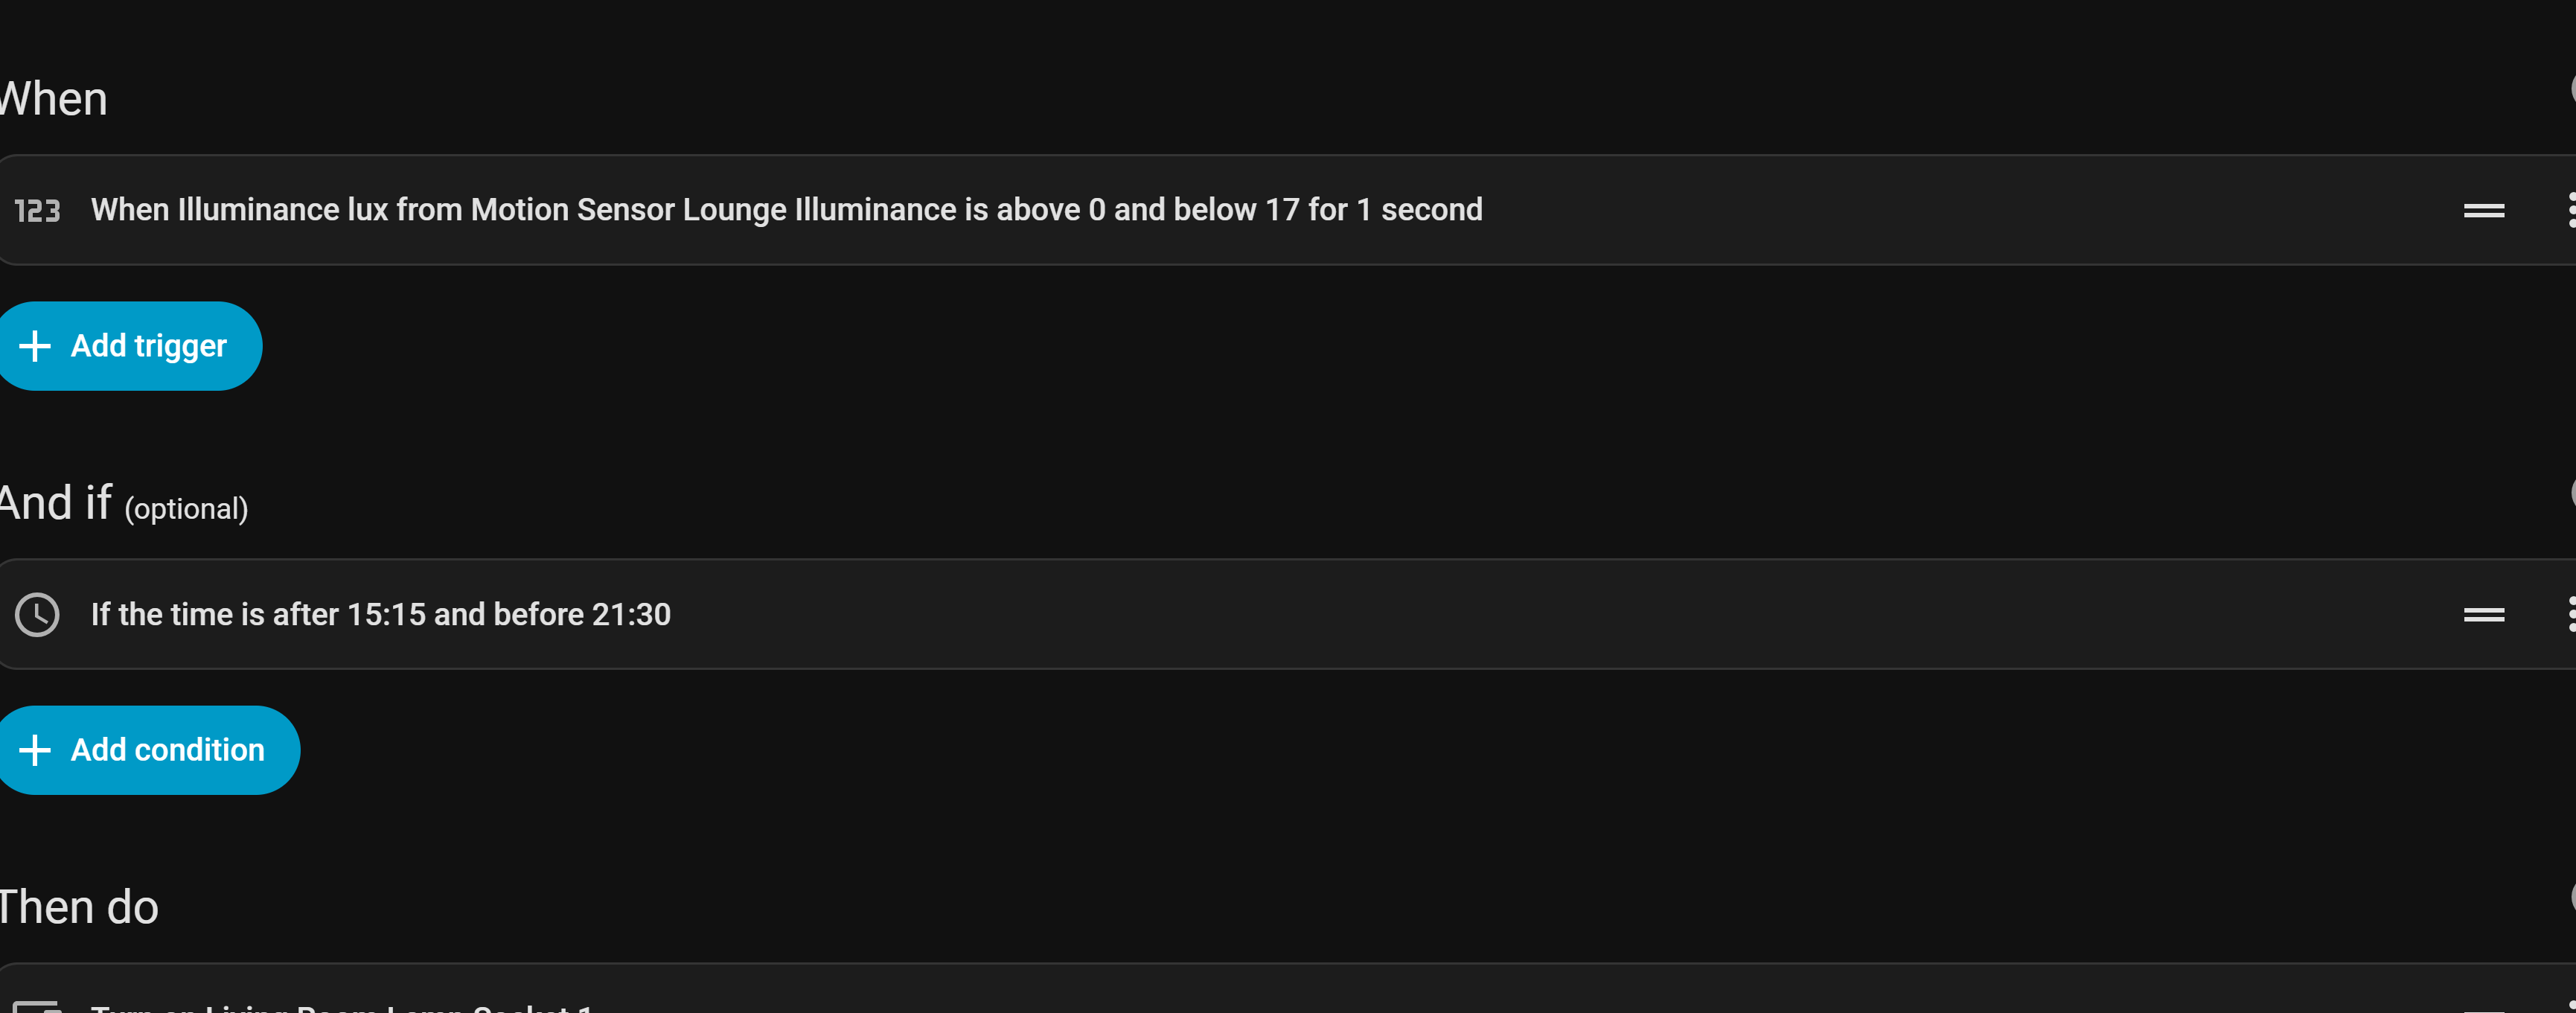The height and width of the screenshot is (1013, 2576).
Task: Click the Then do section heading
Action: click(x=78, y=908)
